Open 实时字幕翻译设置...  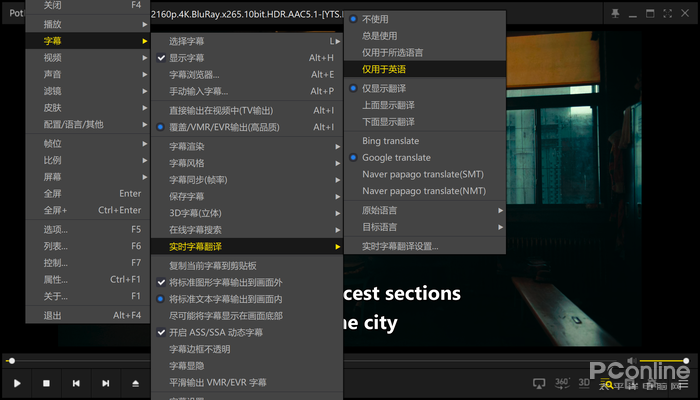400,246
